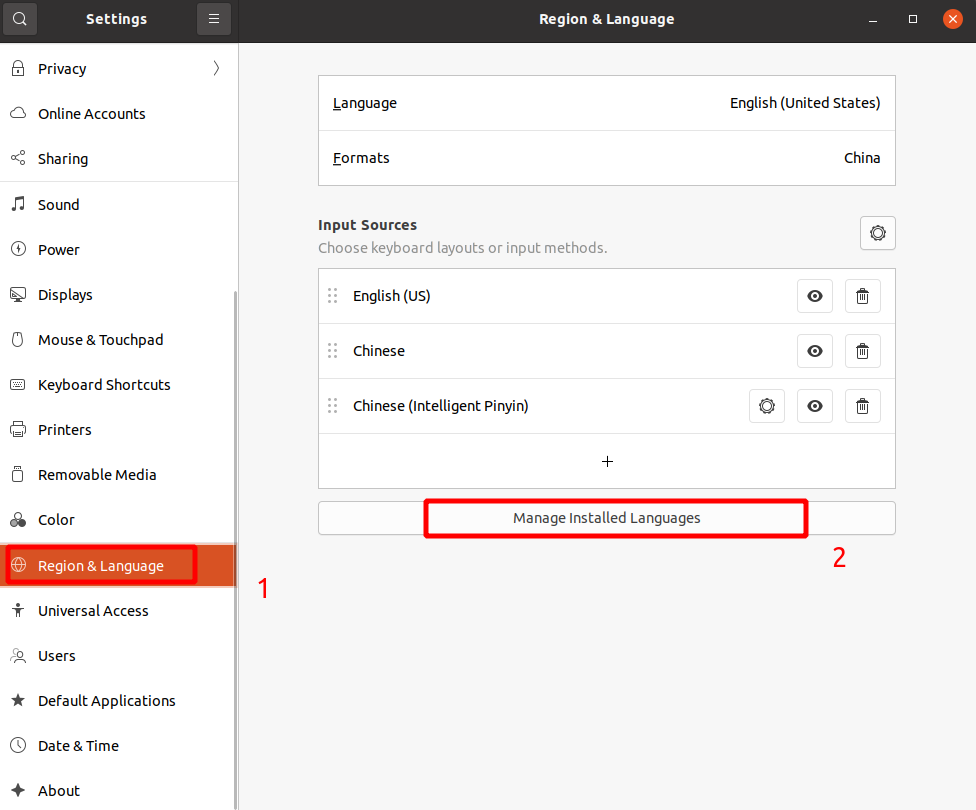Open Online Accounts settings
Viewport: 976px width, 810px height.
118,114
